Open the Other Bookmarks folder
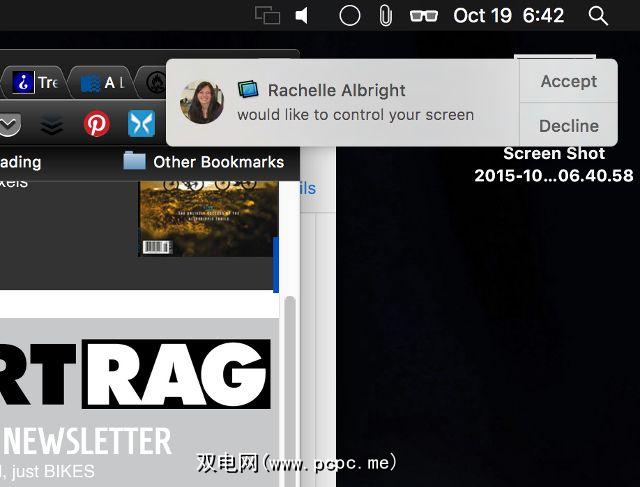 tap(203, 162)
